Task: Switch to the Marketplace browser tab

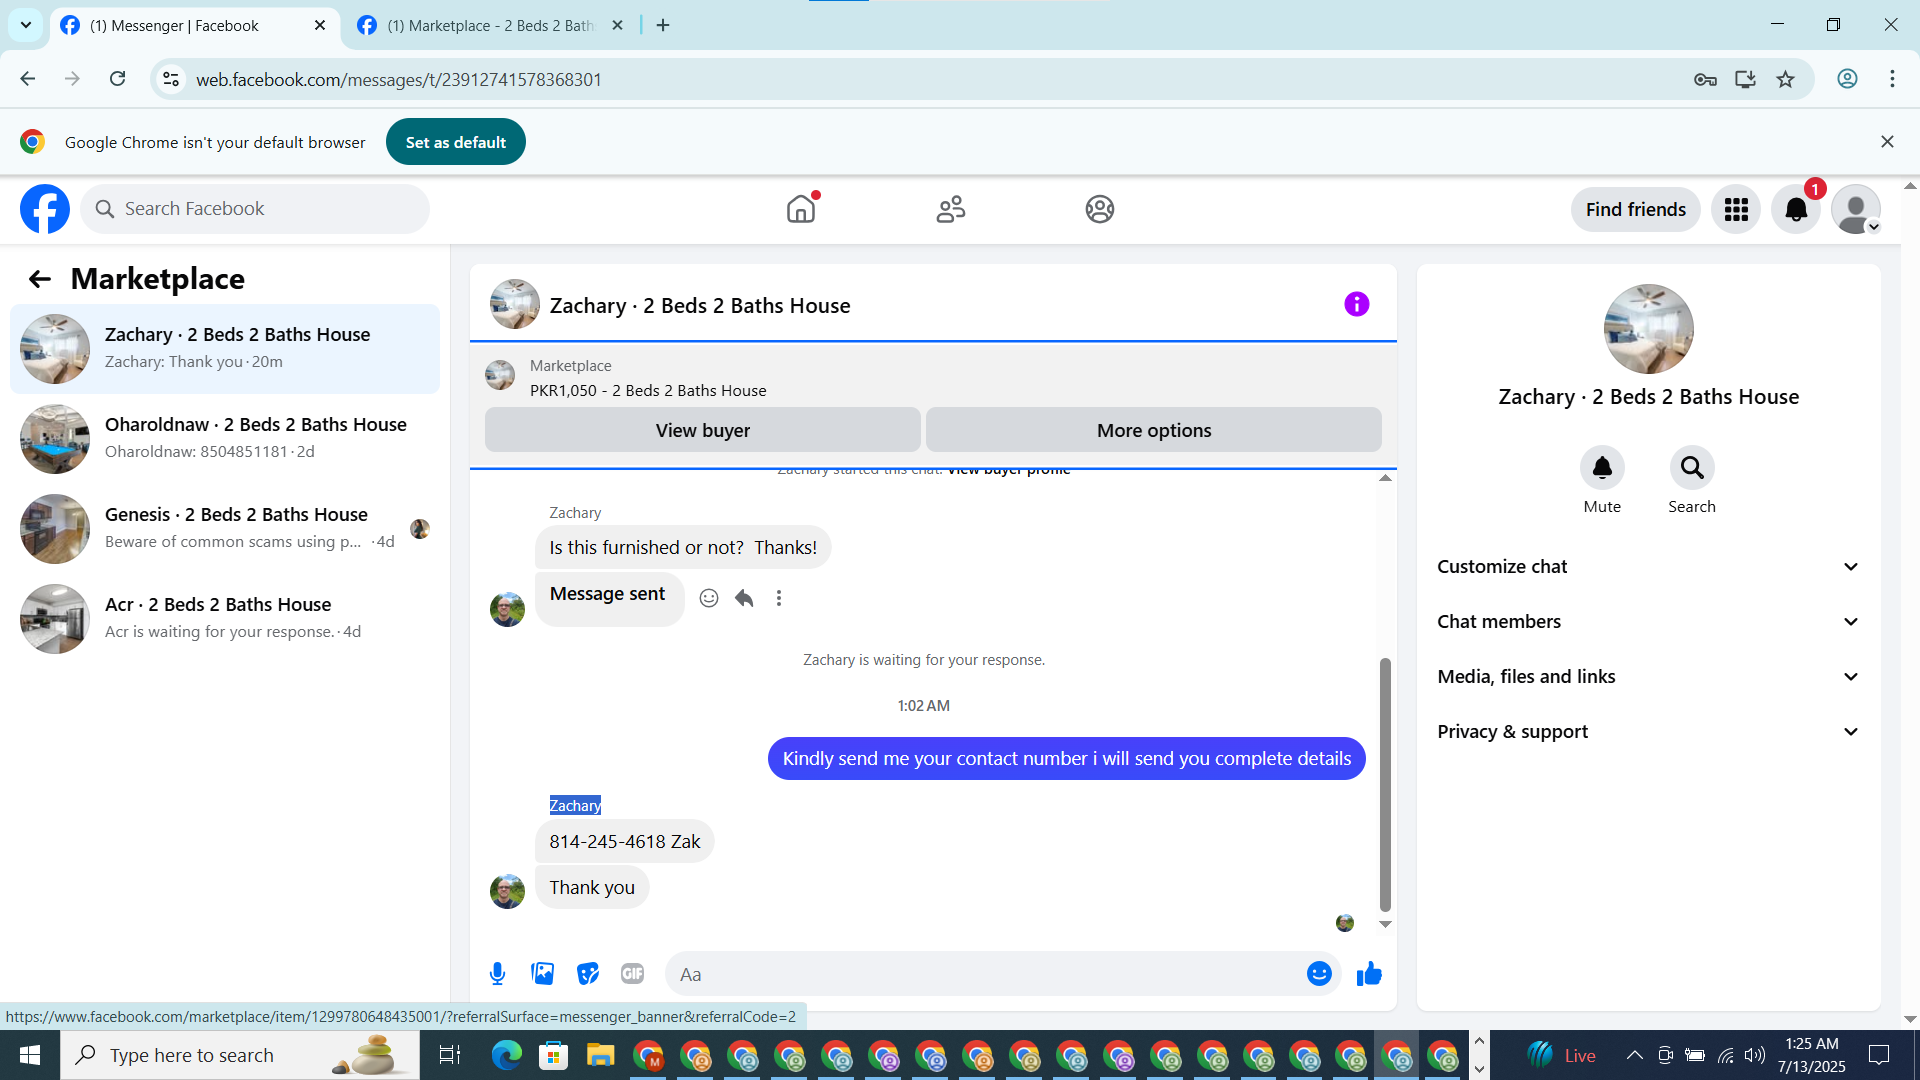Action: (490, 26)
